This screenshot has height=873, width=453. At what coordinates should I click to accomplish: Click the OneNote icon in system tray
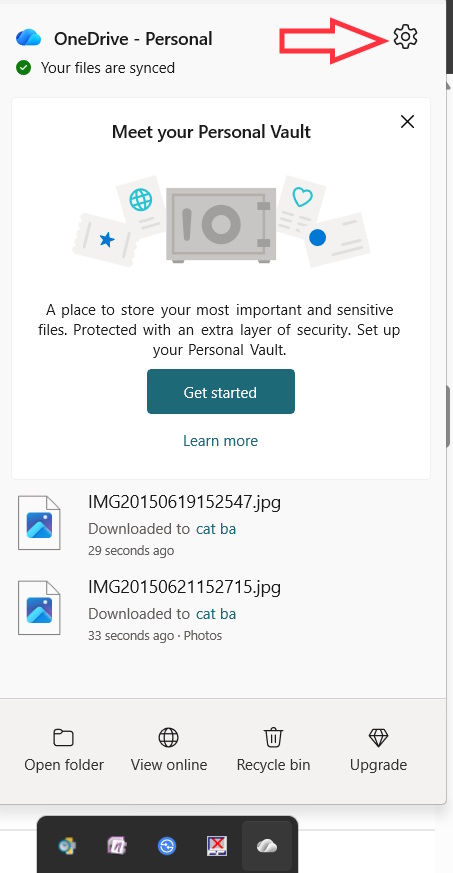click(x=117, y=846)
